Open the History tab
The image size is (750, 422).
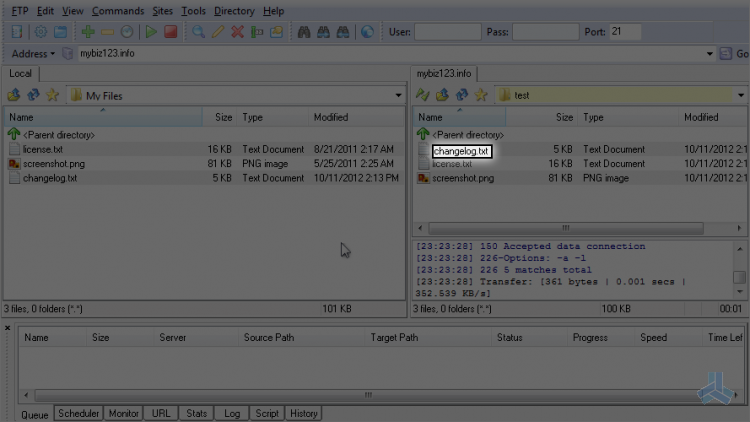[304, 413]
